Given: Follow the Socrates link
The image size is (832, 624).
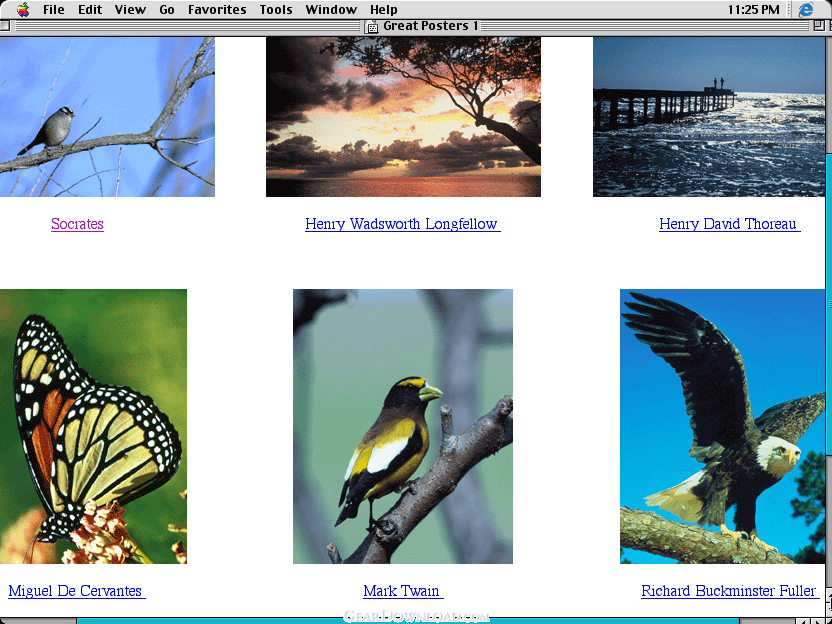Looking at the screenshot, I should (77, 224).
